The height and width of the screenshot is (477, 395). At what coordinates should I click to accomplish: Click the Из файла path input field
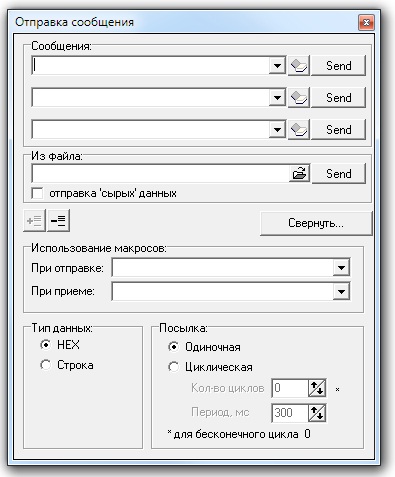pos(160,173)
